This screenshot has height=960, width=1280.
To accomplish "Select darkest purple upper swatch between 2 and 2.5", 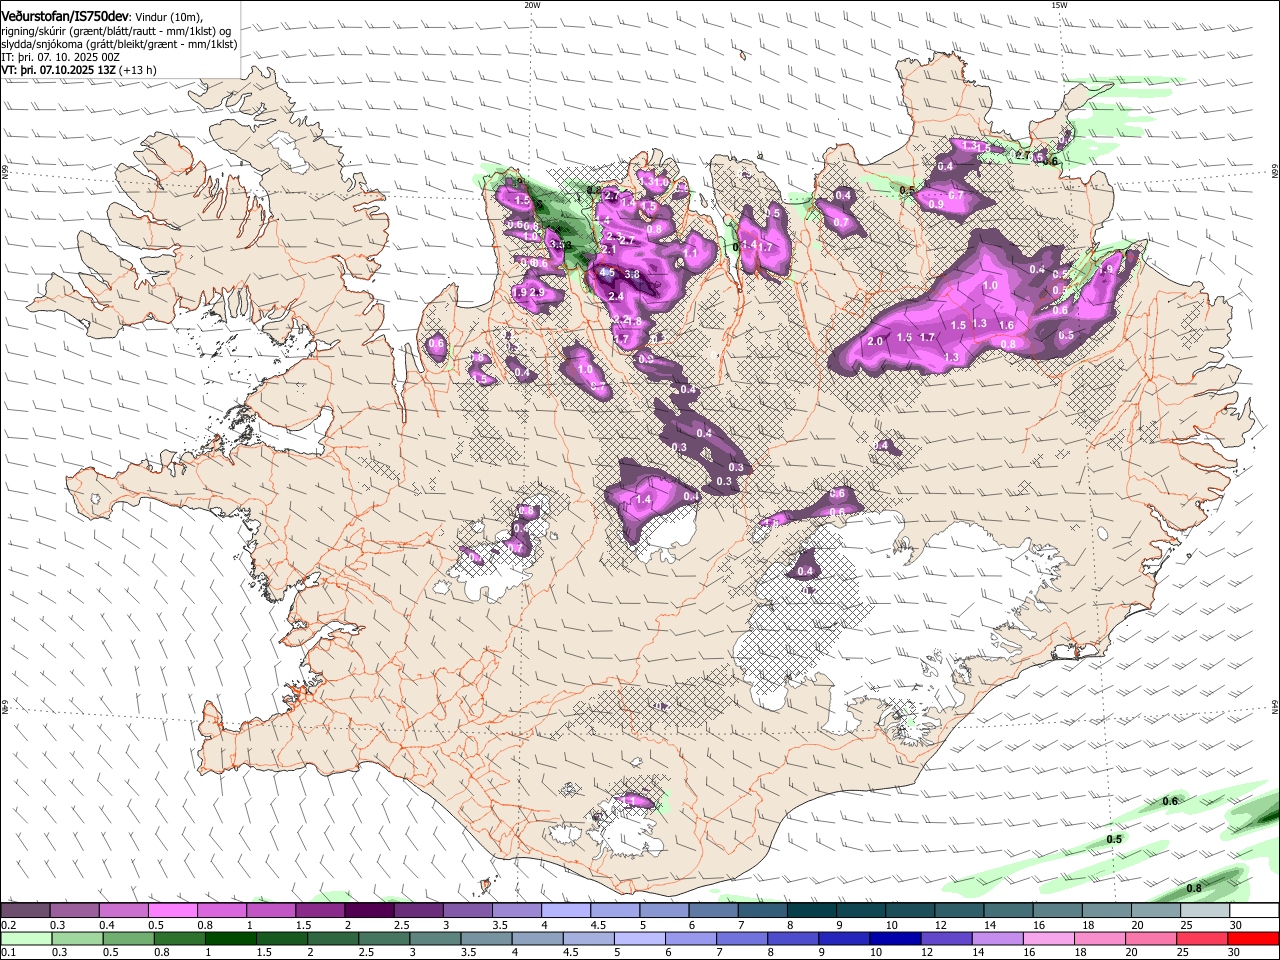I will (x=369, y=910).
